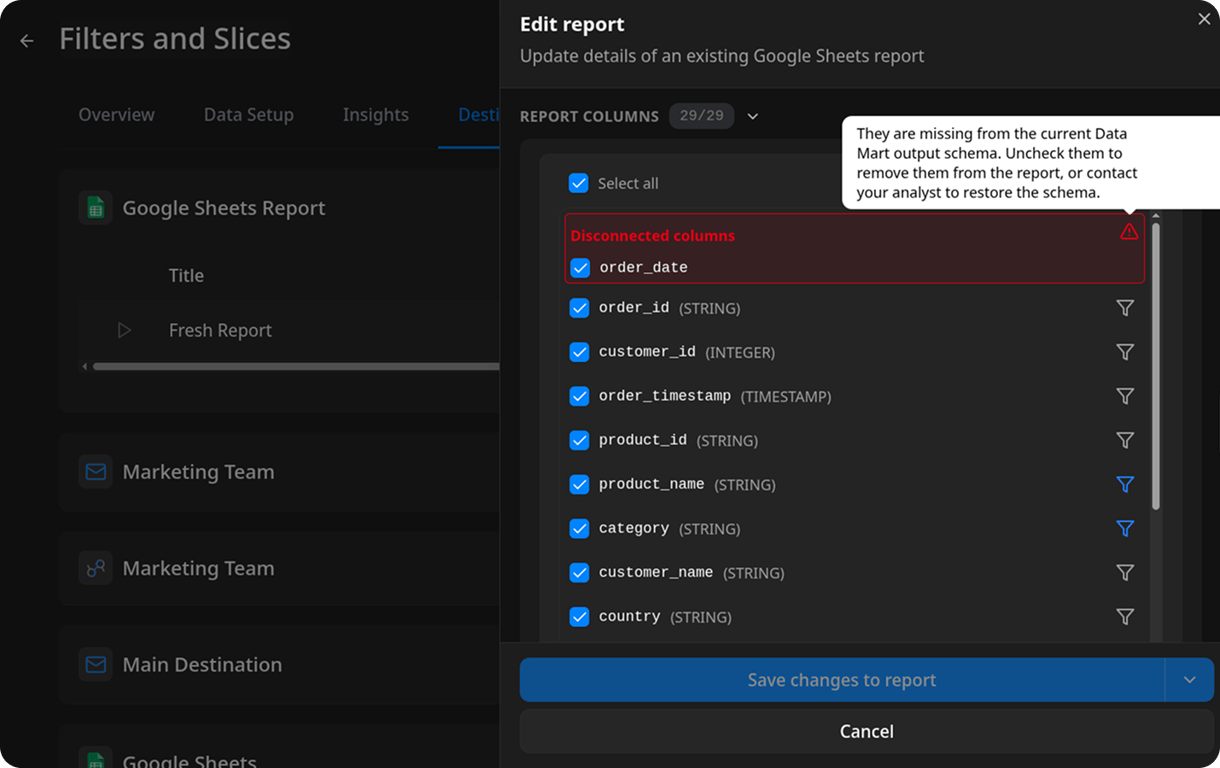
Task: Uncheck the product_name column
Action: point(579,484)
